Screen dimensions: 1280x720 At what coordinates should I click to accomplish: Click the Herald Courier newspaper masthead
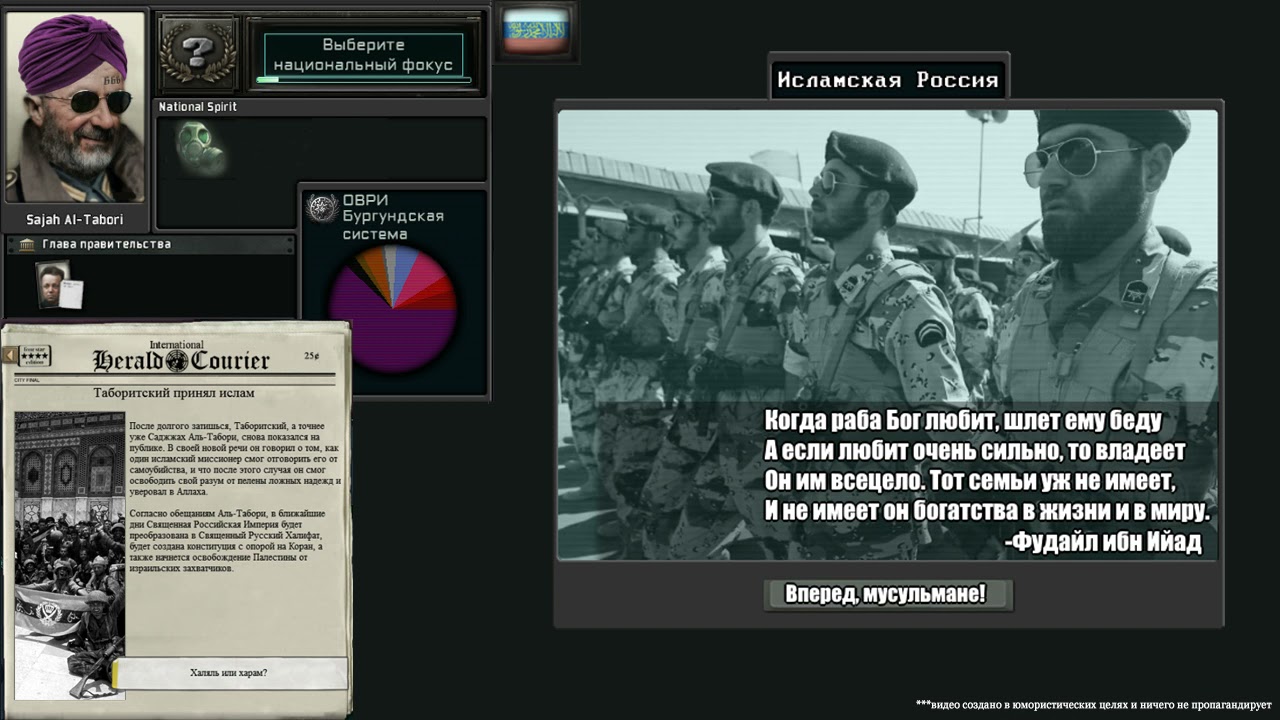[x=181, y=358]
